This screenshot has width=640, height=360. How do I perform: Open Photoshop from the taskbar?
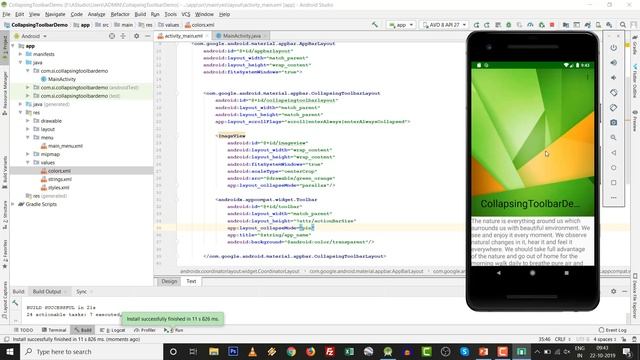pos(233,351)
